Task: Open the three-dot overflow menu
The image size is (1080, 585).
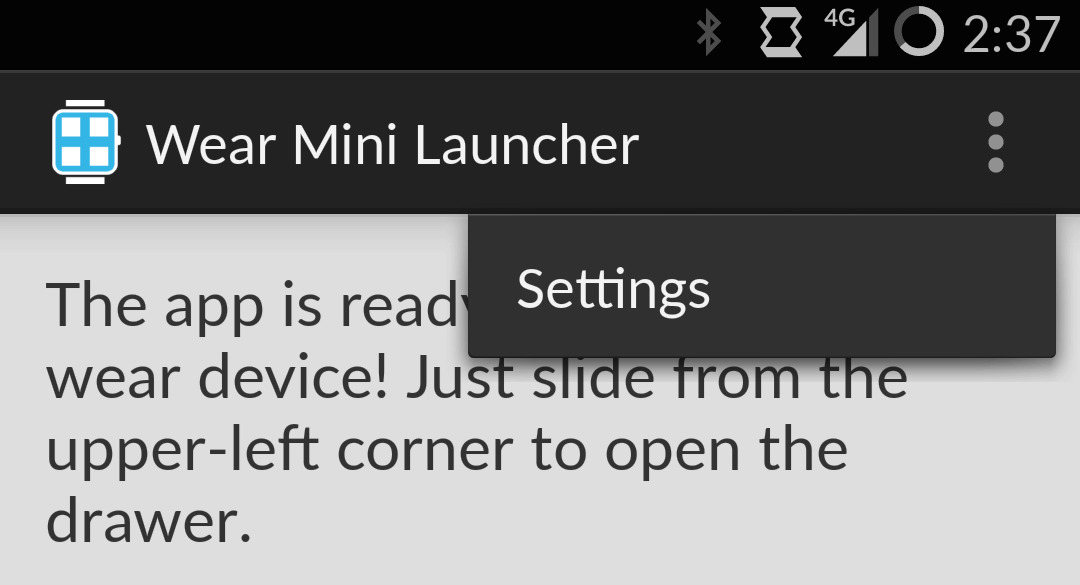Action: 995,142
